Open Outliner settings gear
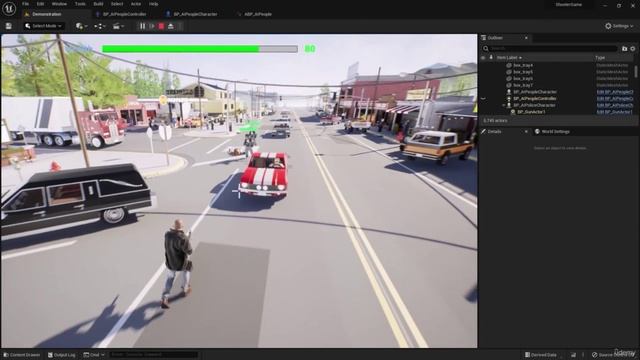The width and height of the screenshot is (640, 360). (633, 49)
